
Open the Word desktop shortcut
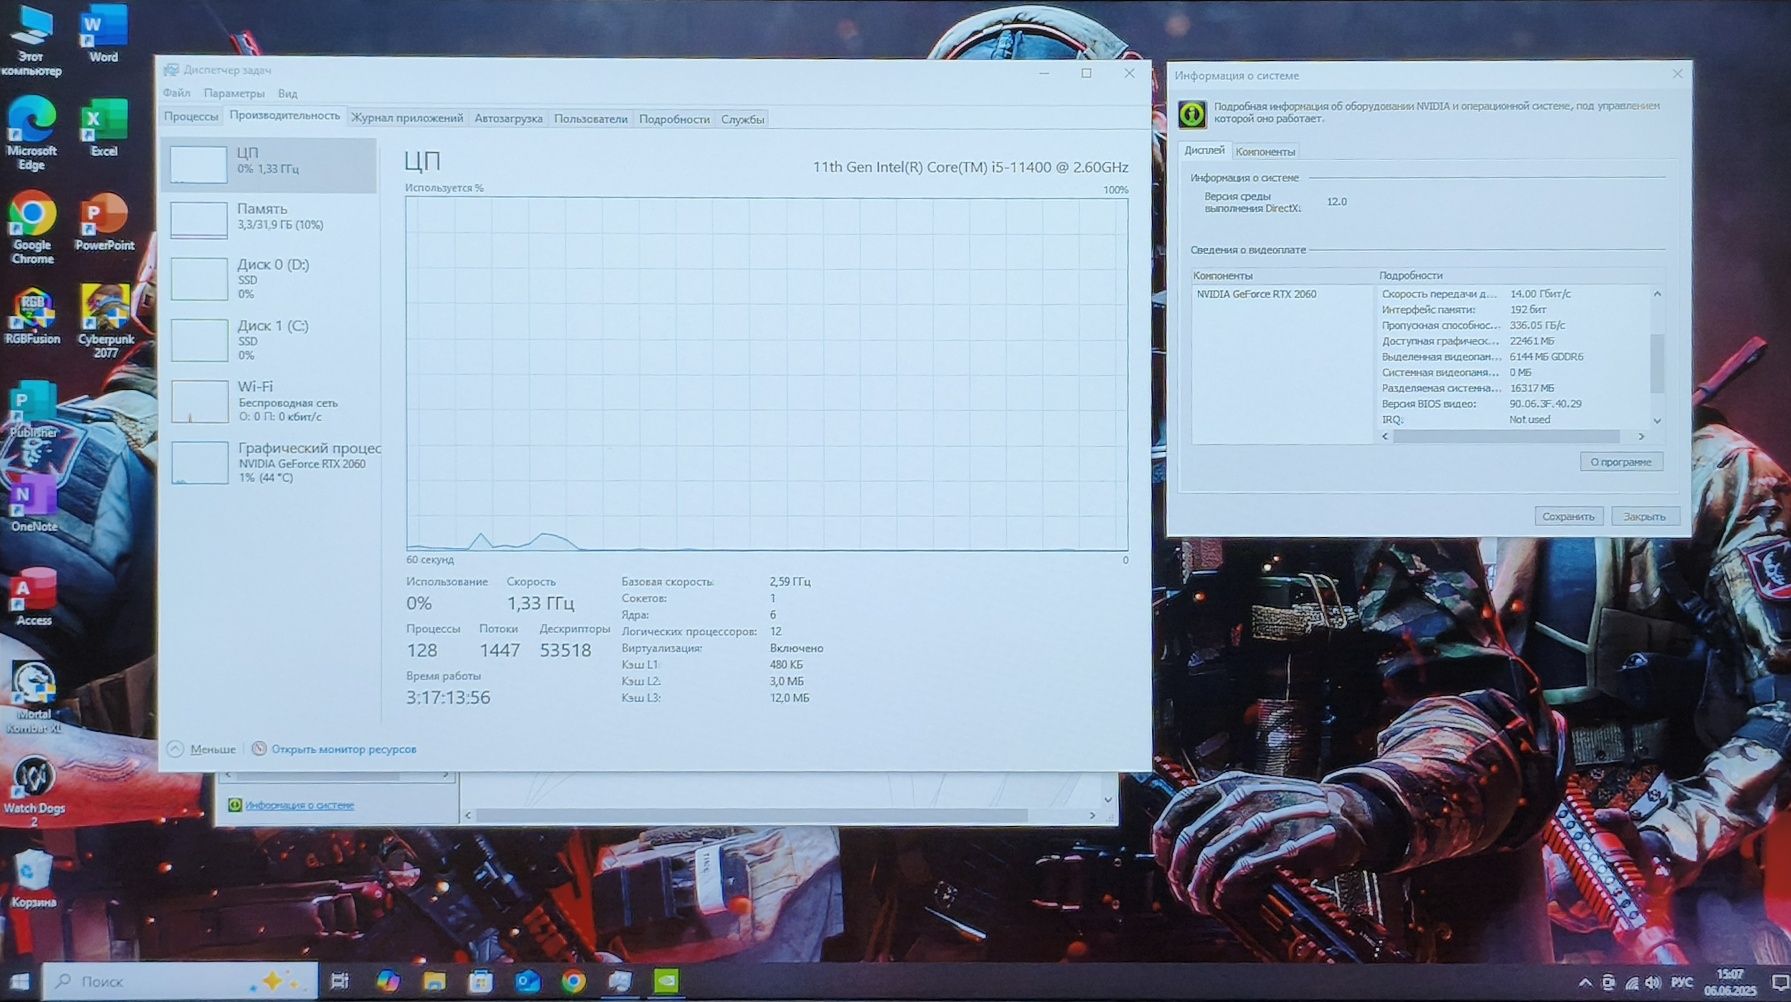click(103, 34)
